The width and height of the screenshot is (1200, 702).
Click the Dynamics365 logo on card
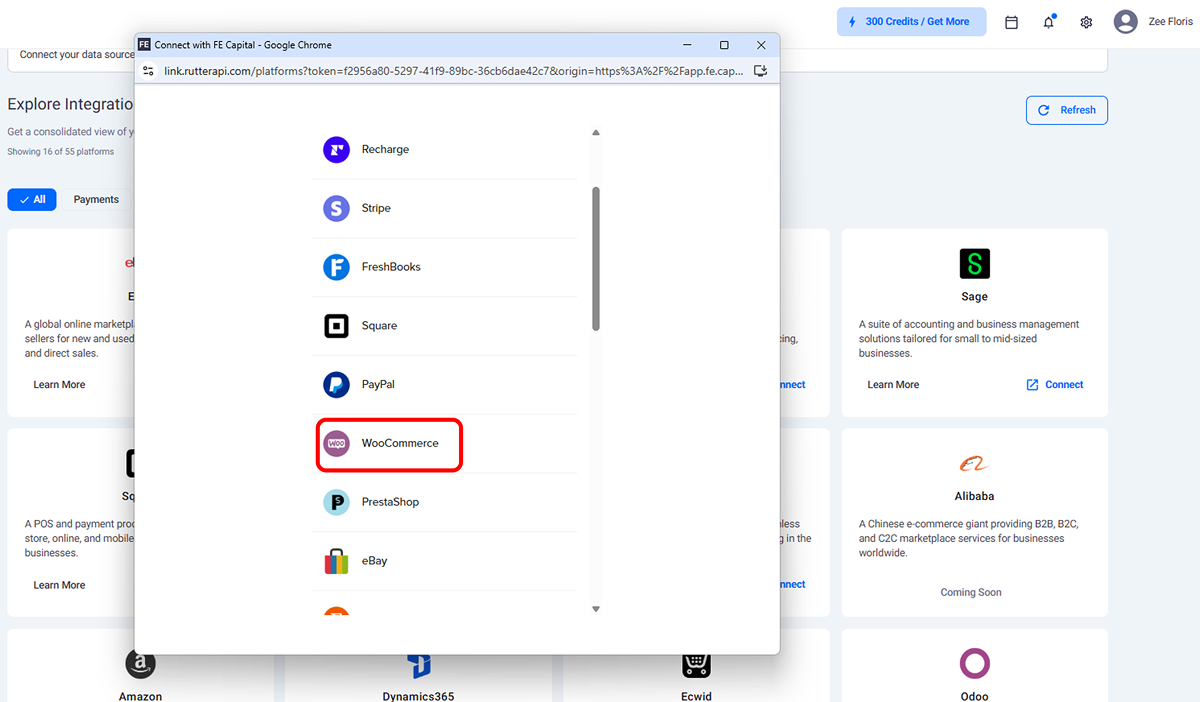pos(419,664)
